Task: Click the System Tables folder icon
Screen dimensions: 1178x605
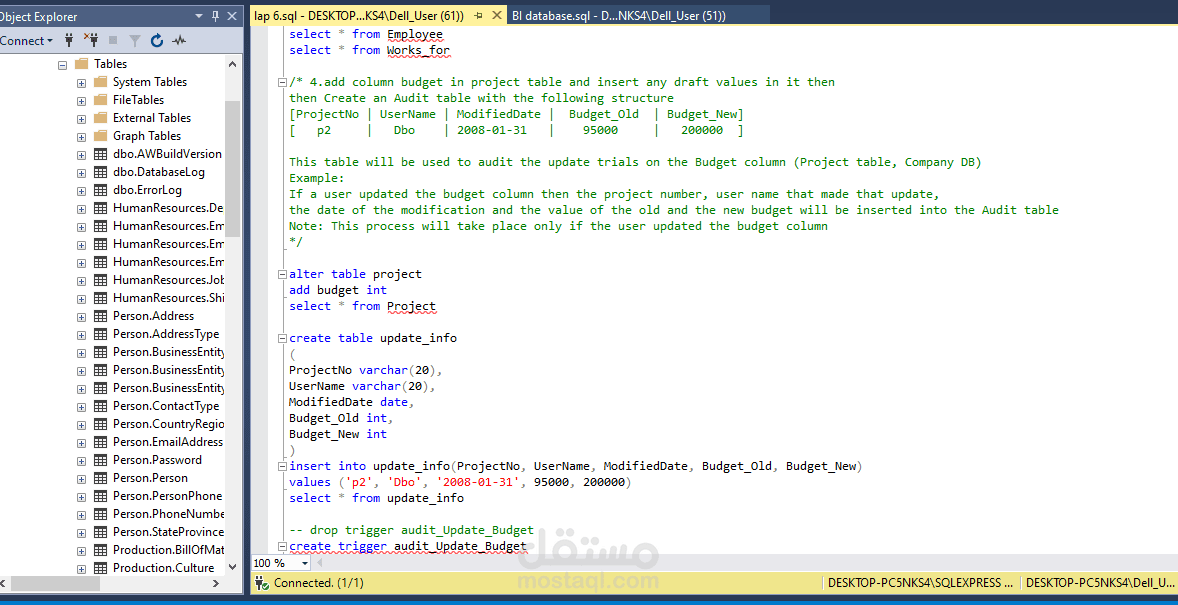Action: [x=100, y=82]
